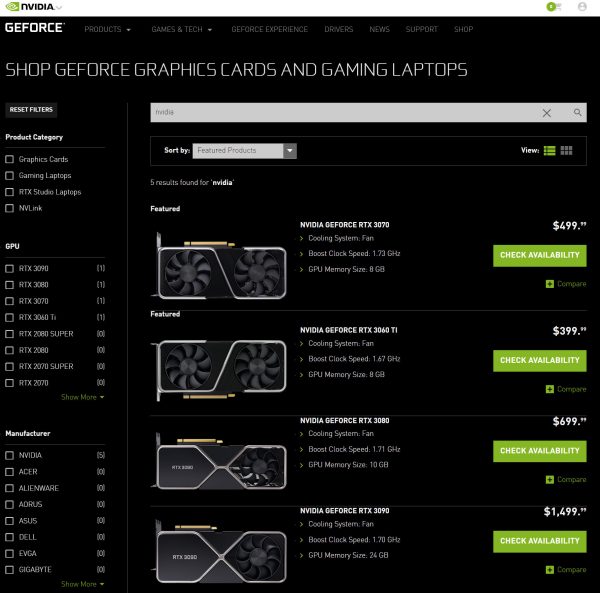This screenshot has width=600, height=593.
Task: Select the ALIENWARE manufacturer checkbox
Action: [10, 488]
